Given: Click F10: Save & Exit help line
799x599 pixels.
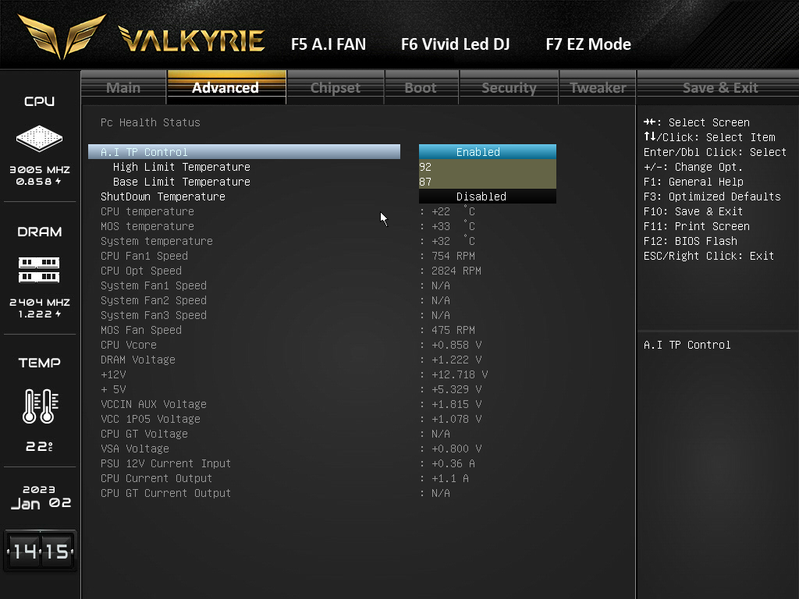Looking at the screenshot, I should [693, 211].
